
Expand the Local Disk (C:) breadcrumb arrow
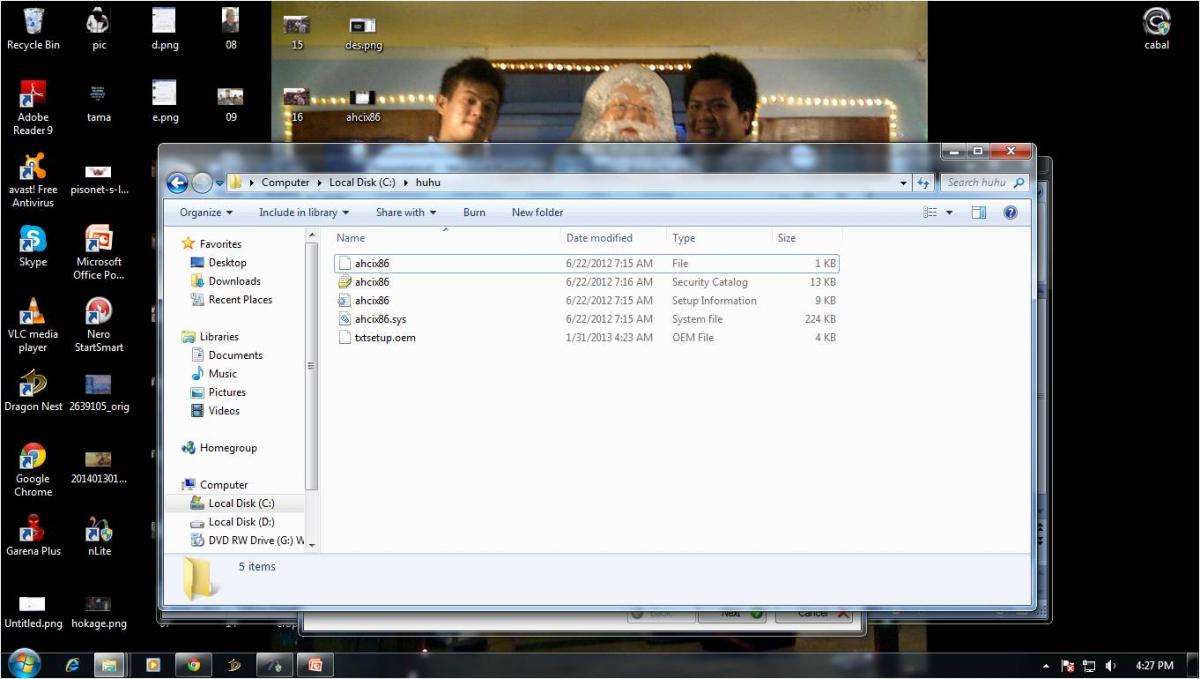coord(406,183)
